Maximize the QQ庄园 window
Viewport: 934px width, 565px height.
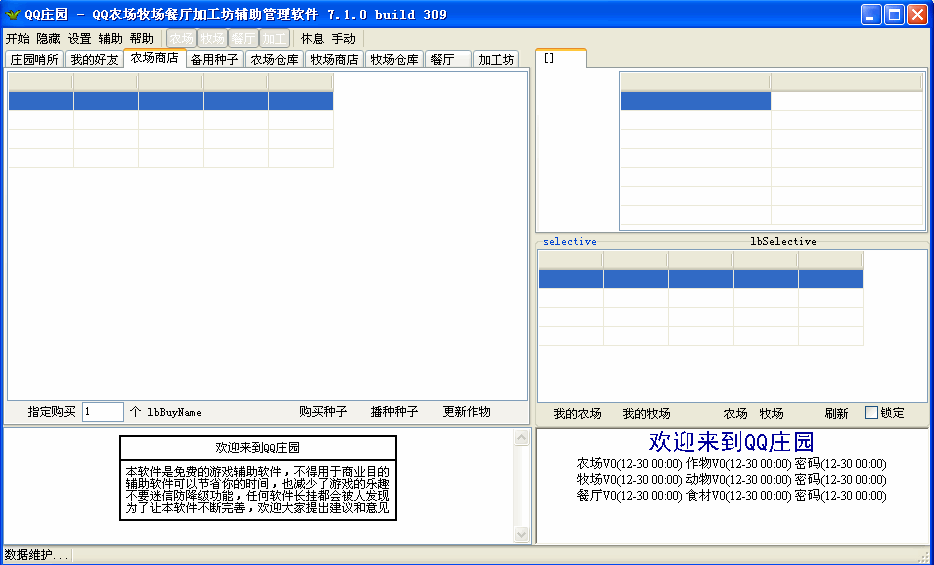(x=894, y=14)
